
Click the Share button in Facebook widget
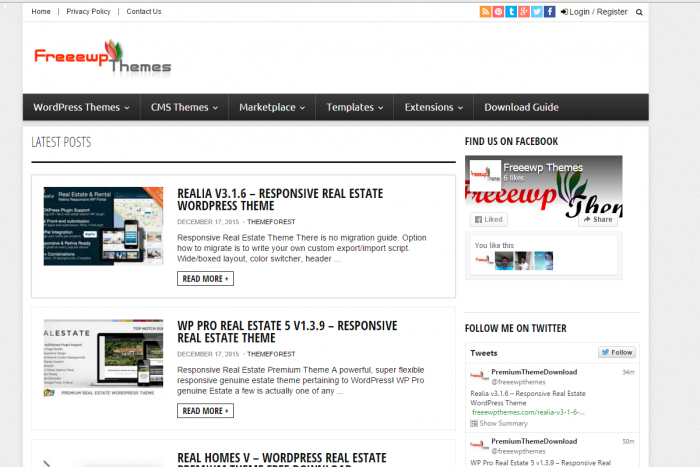598,220
